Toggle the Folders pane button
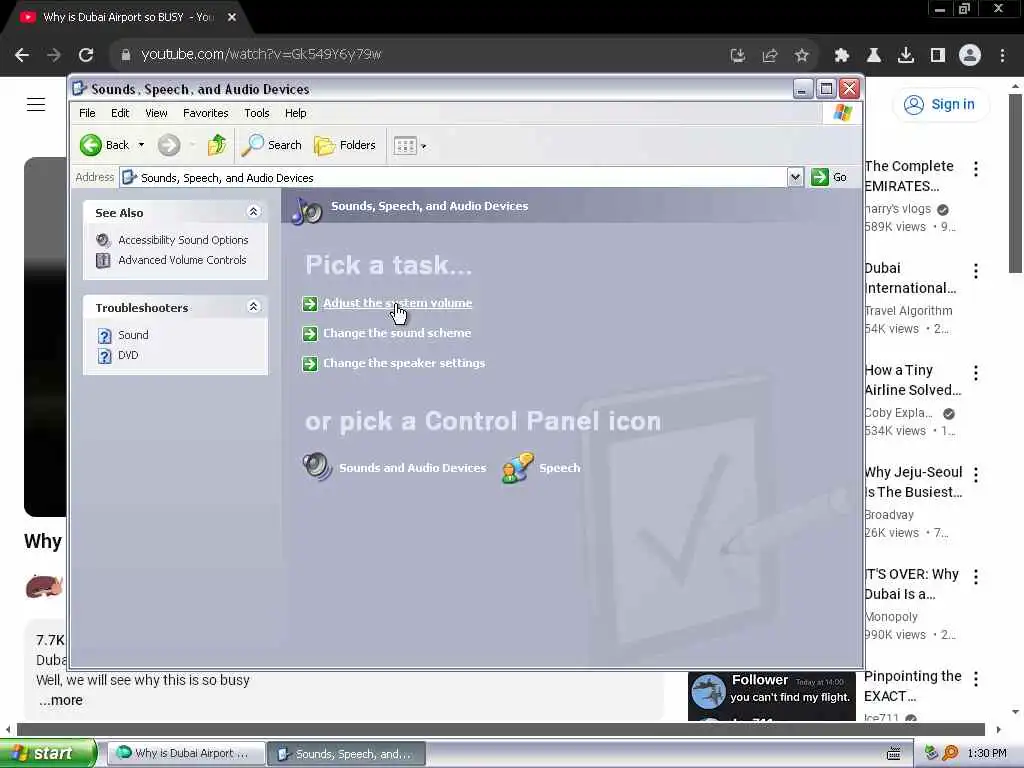The image size is (1024, 768). 345,145
